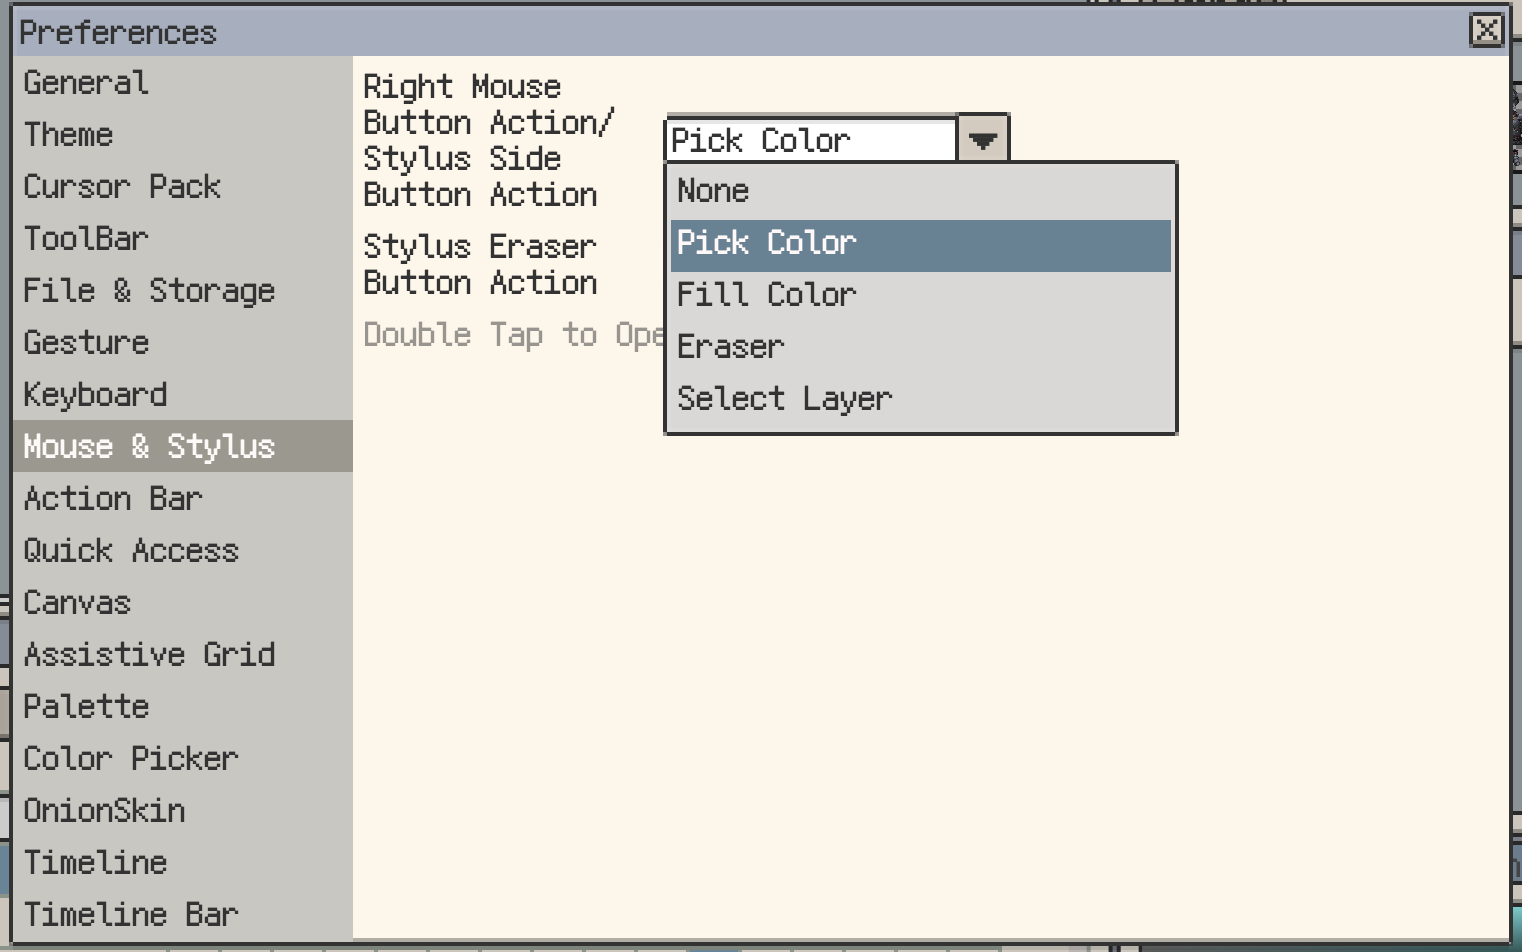Open Action Bar settings
Screen dimensions: 1522x952
tap(113, 499)
